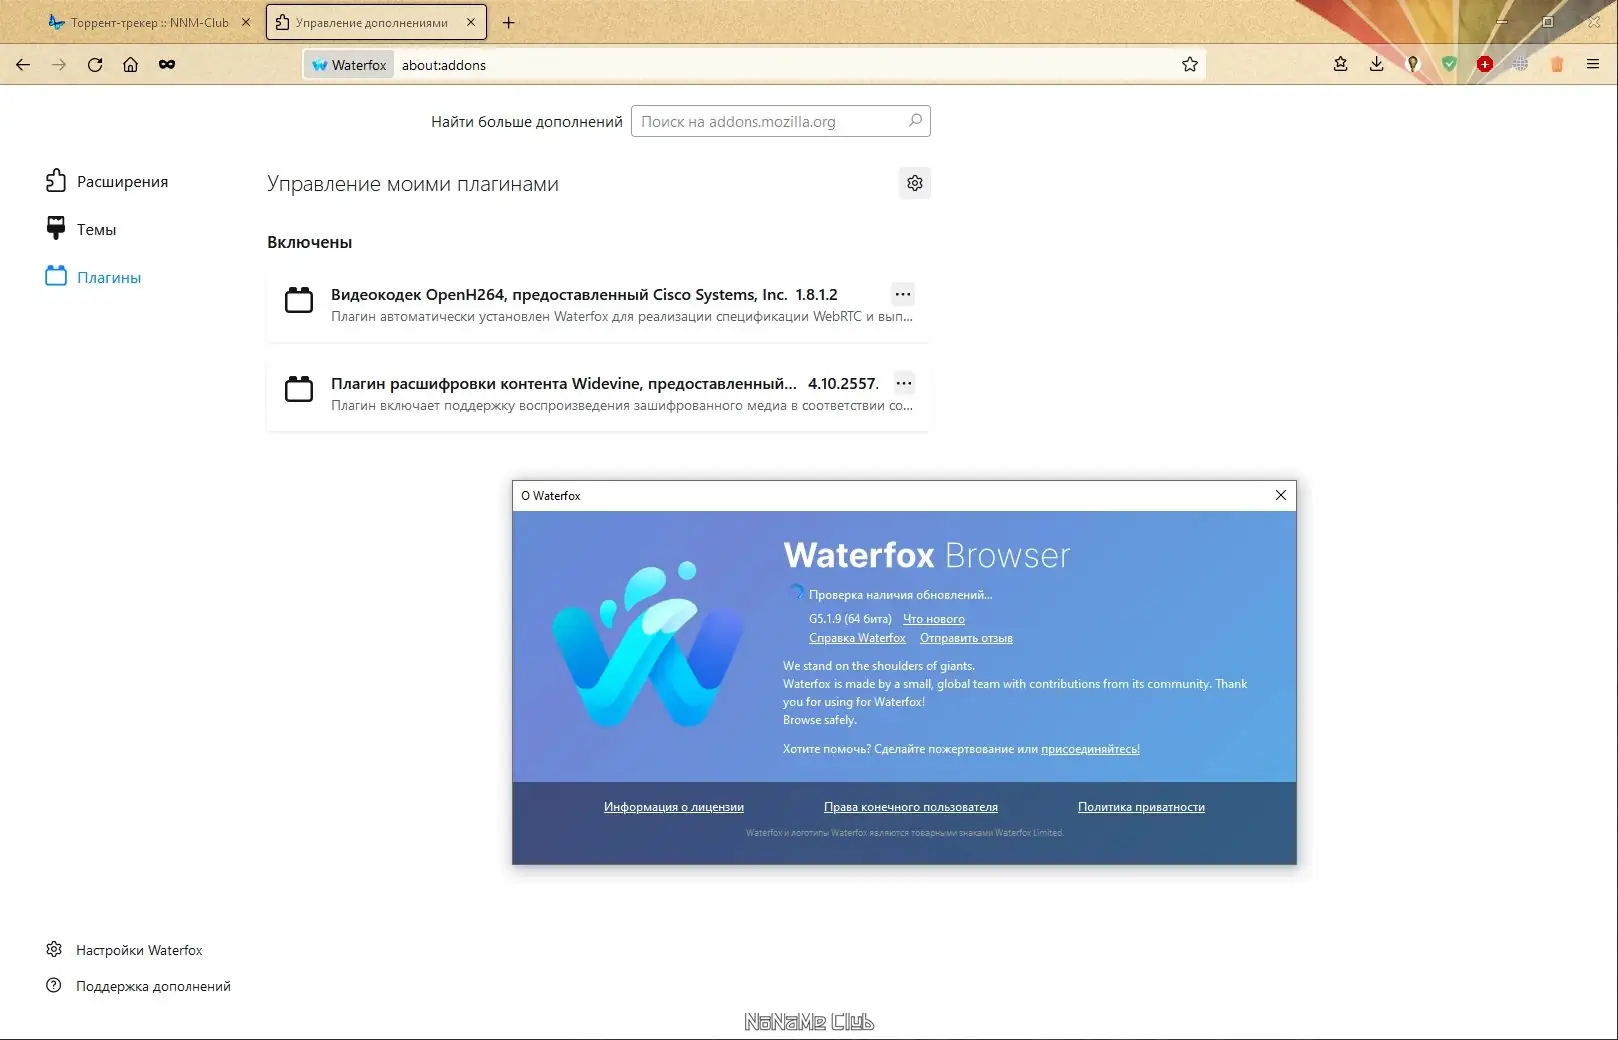The height and width of the screenshot is (1040, 1618).
Task: Open the Расширения section
Action: pyautogui.click(x=107, y=181)
